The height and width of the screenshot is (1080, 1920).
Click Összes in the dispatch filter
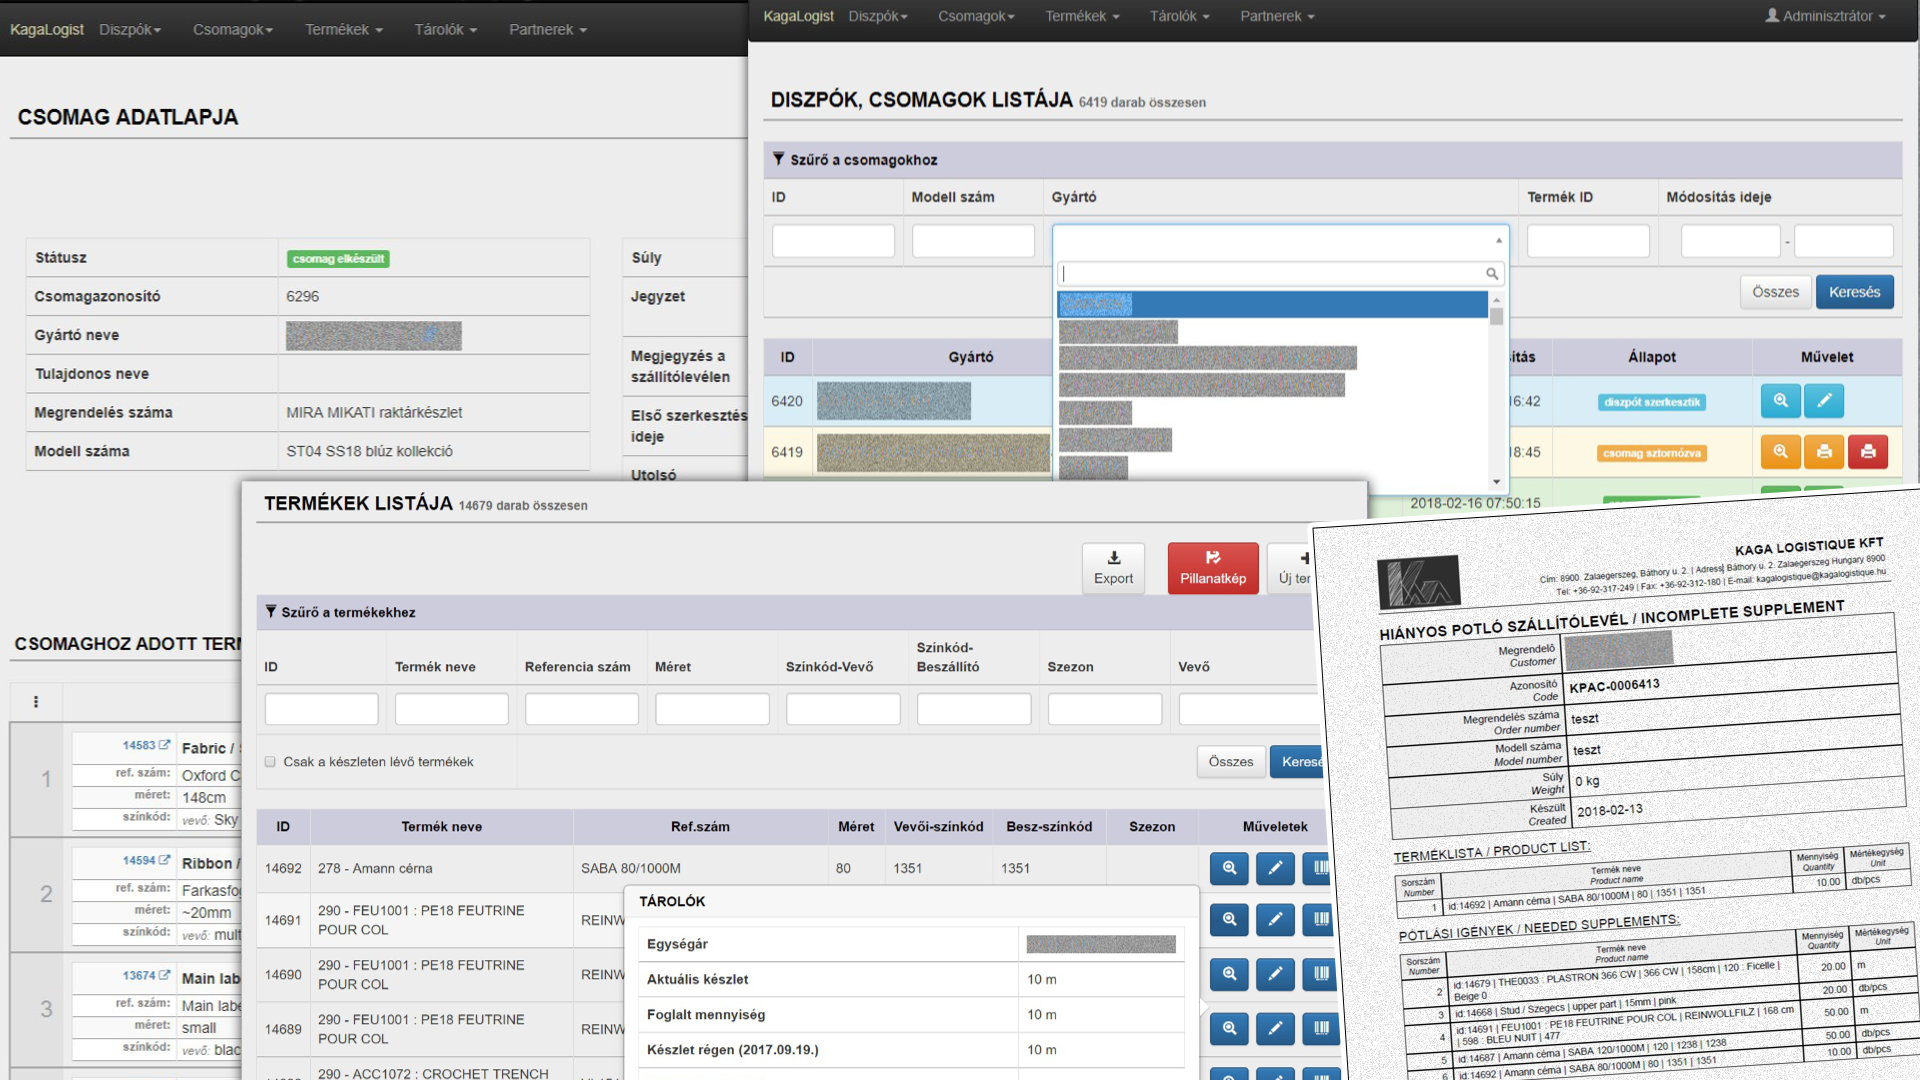click(x=1775, y=292)
